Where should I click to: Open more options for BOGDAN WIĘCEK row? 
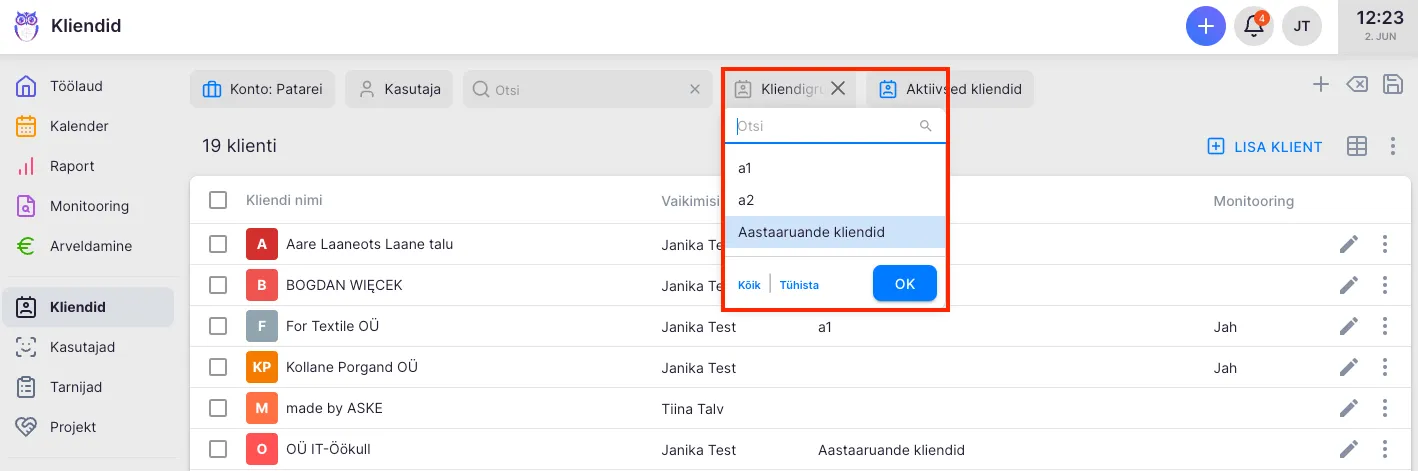coord(1385,285)
